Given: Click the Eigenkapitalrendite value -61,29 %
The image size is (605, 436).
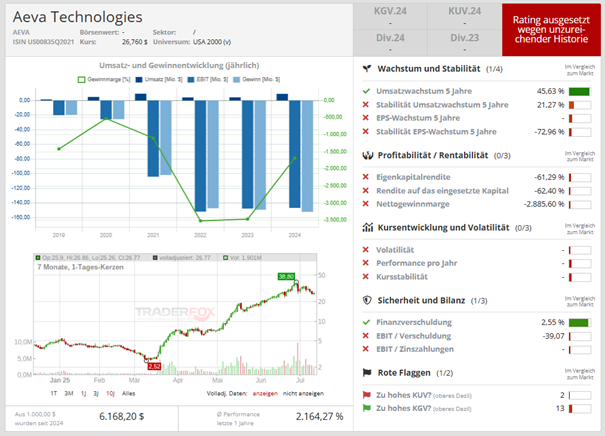Looking at the screenshot, I should (549, 177).
